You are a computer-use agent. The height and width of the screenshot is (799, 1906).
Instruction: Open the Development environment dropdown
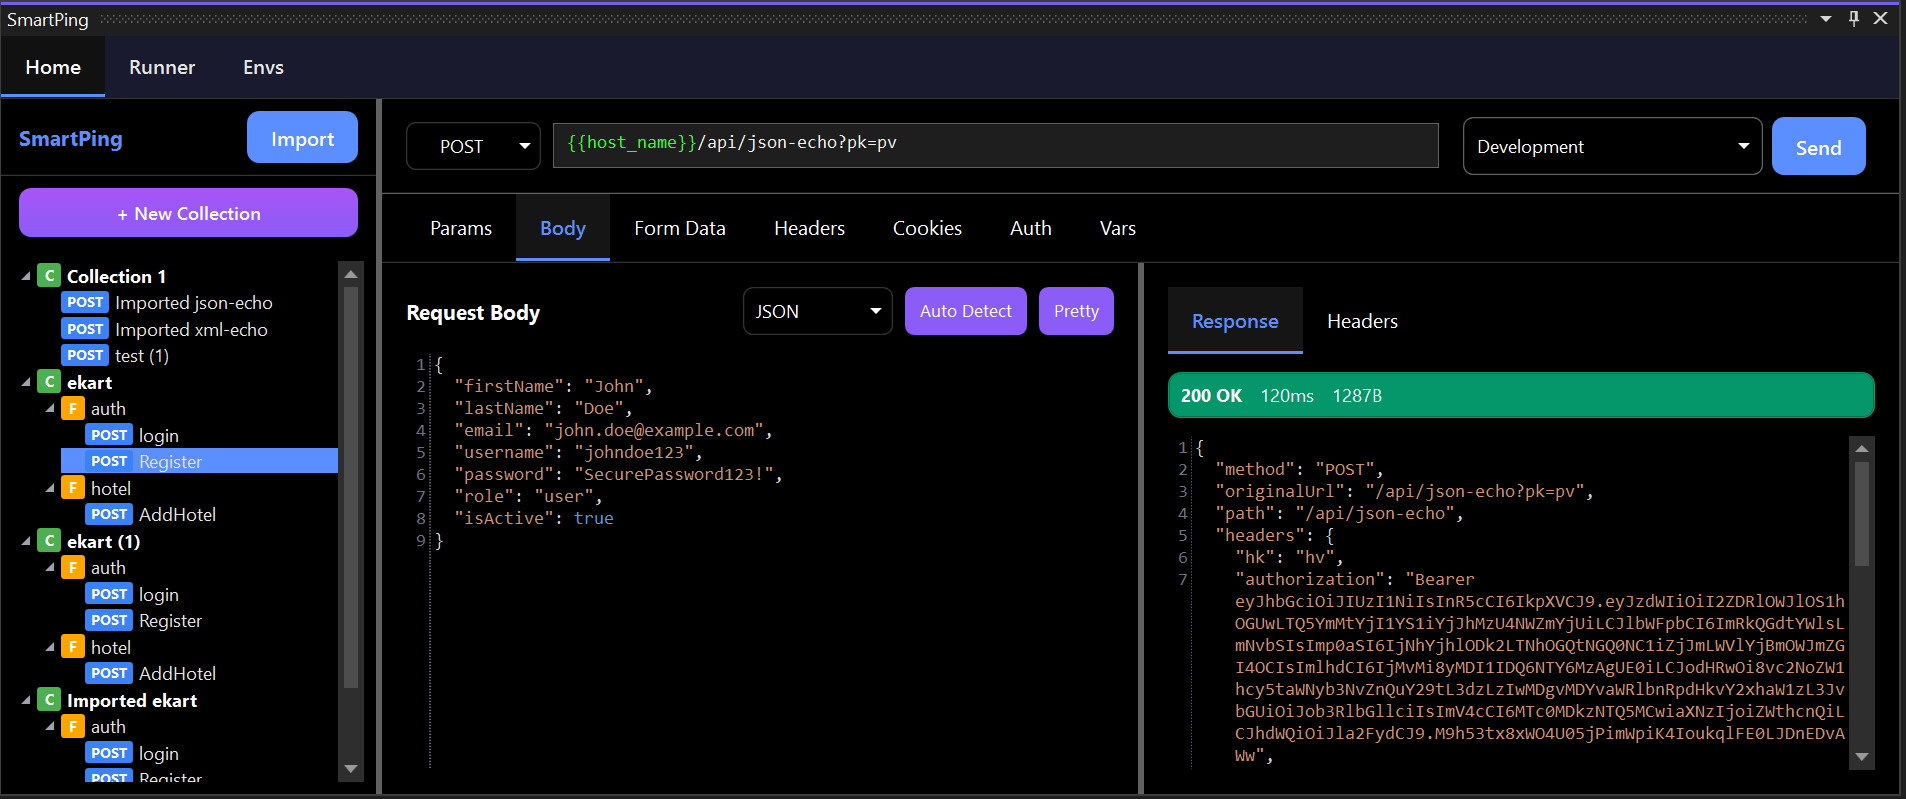[1611, 147]
